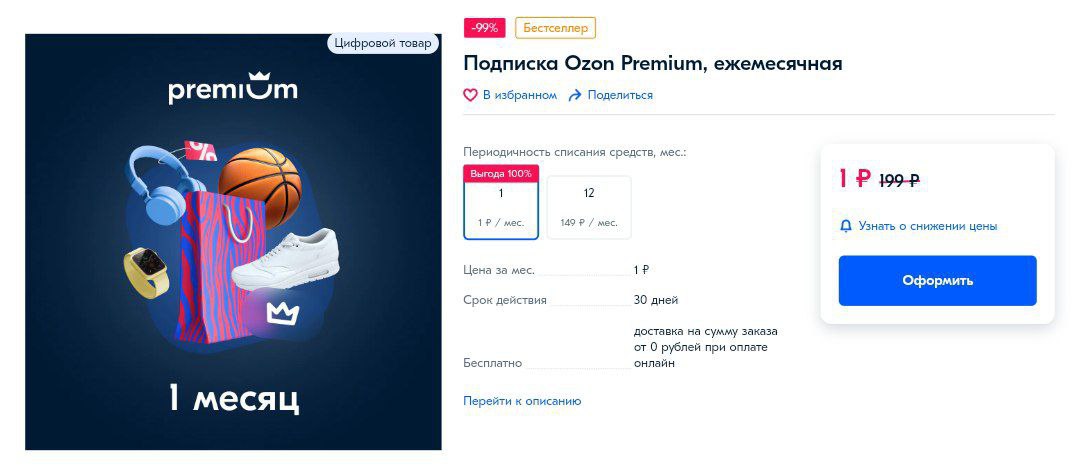Click the share arrow icon

(575, 95)
